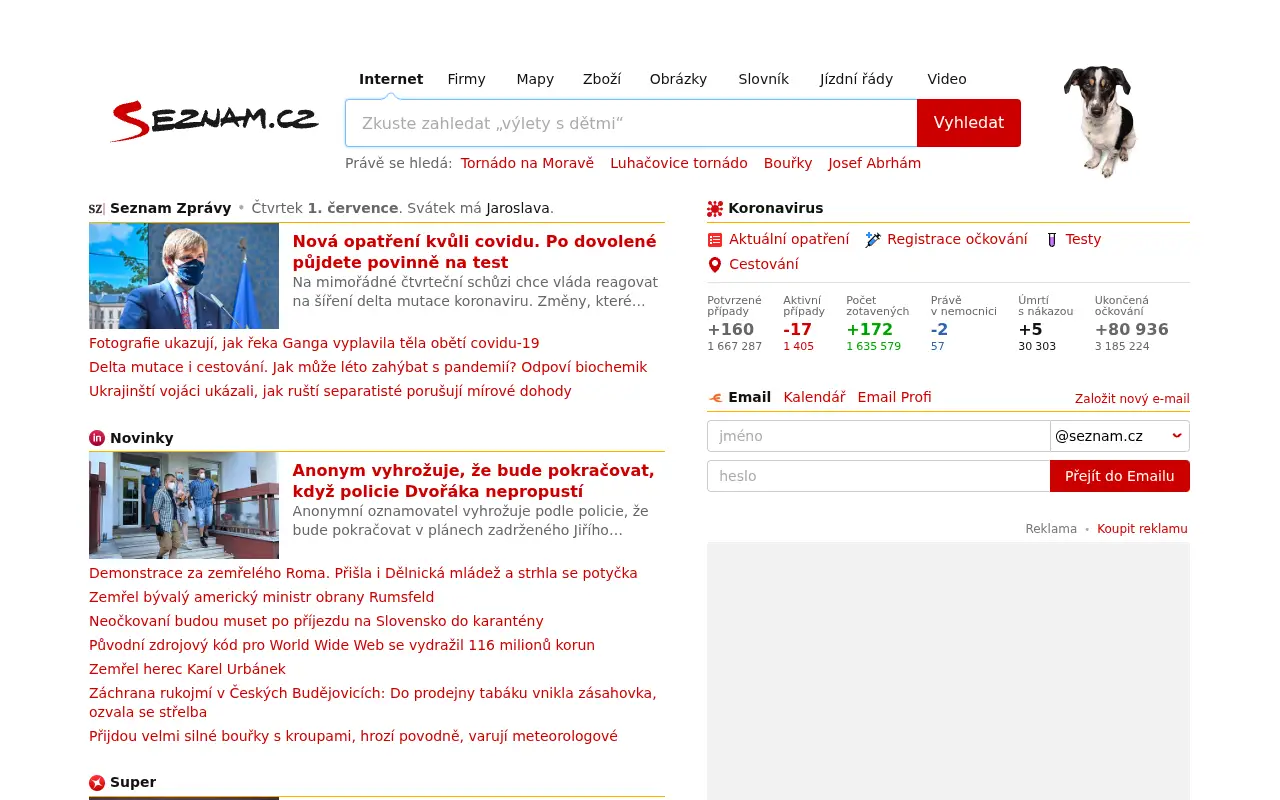Open the @seznam.cz domain dropdown

tap(1120, 436)
